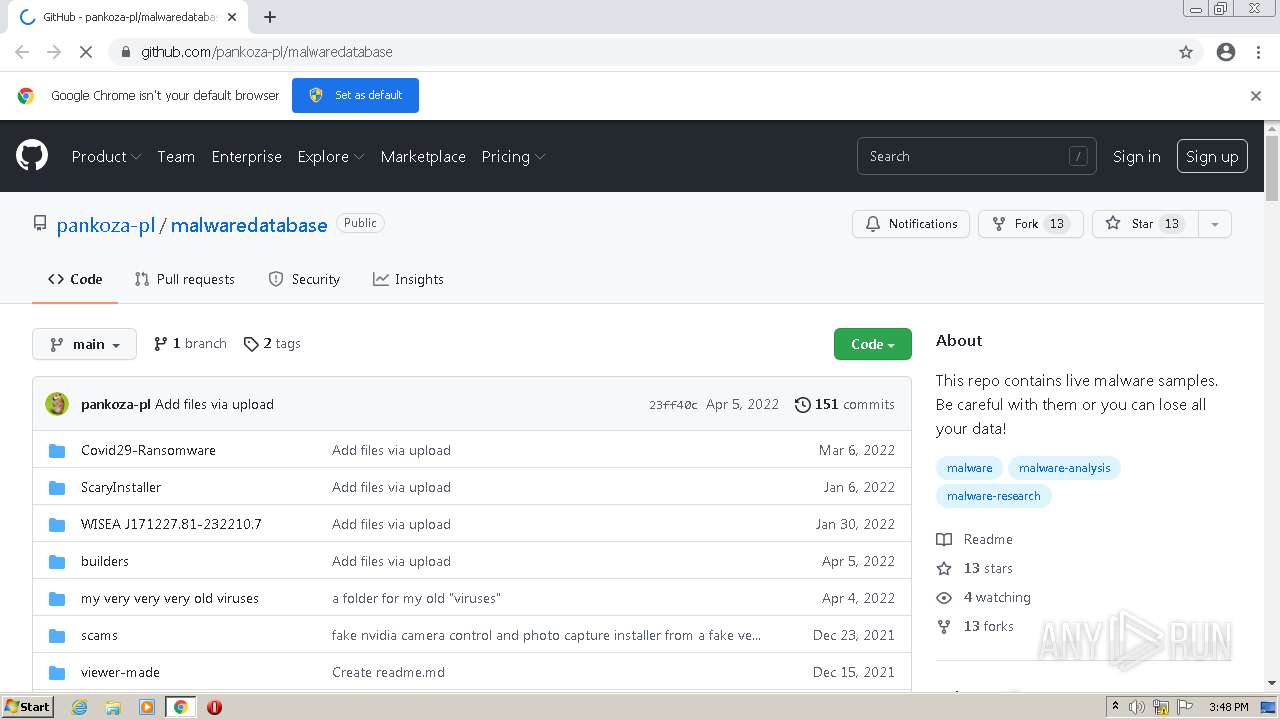Click the page vertical scrollbar

1272,168
